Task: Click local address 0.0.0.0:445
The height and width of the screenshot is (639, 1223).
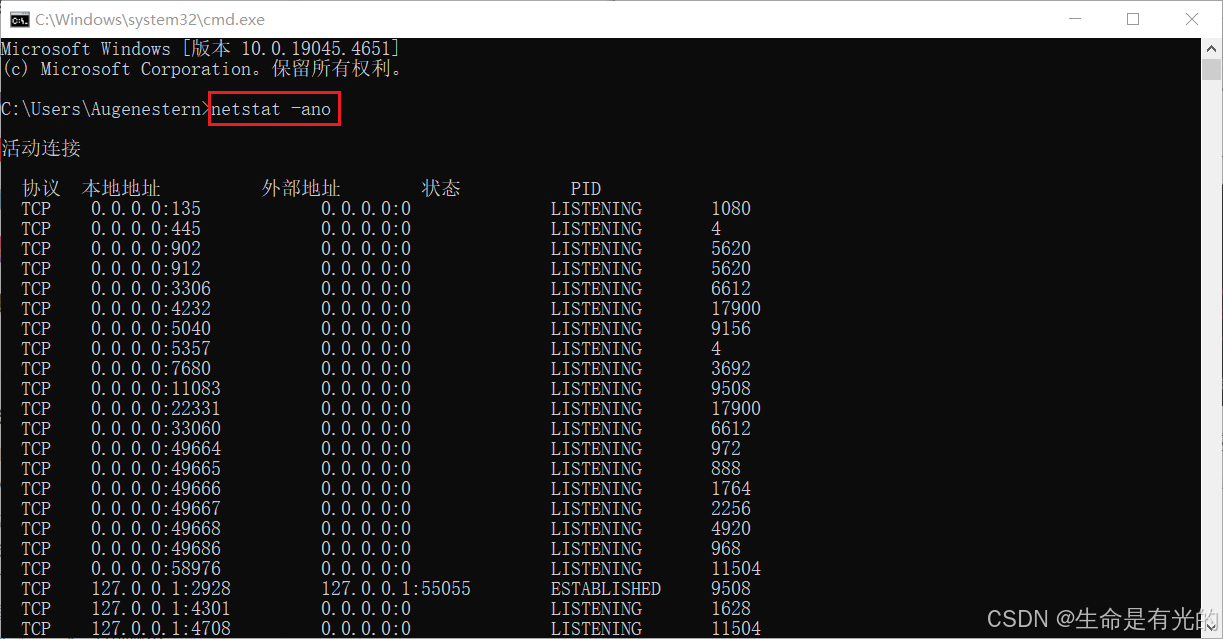Action: pyautogui.click(x=146, y=229)
